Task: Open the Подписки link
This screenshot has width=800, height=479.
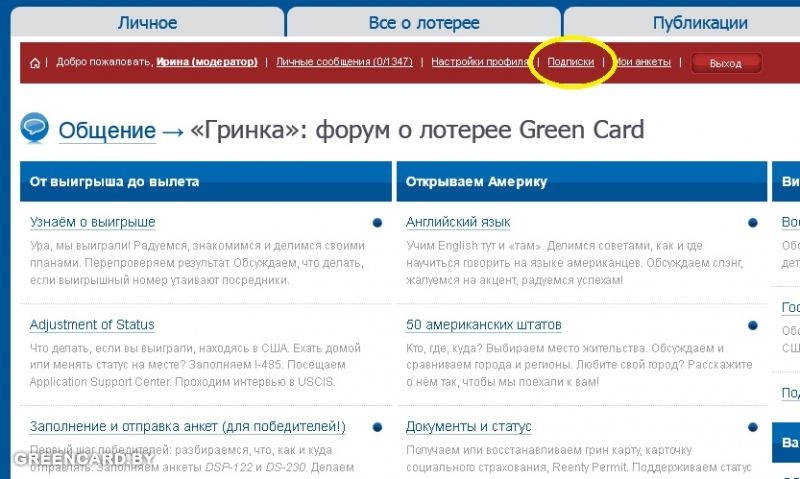Action: pyautogui.click(x=570, y=62)
